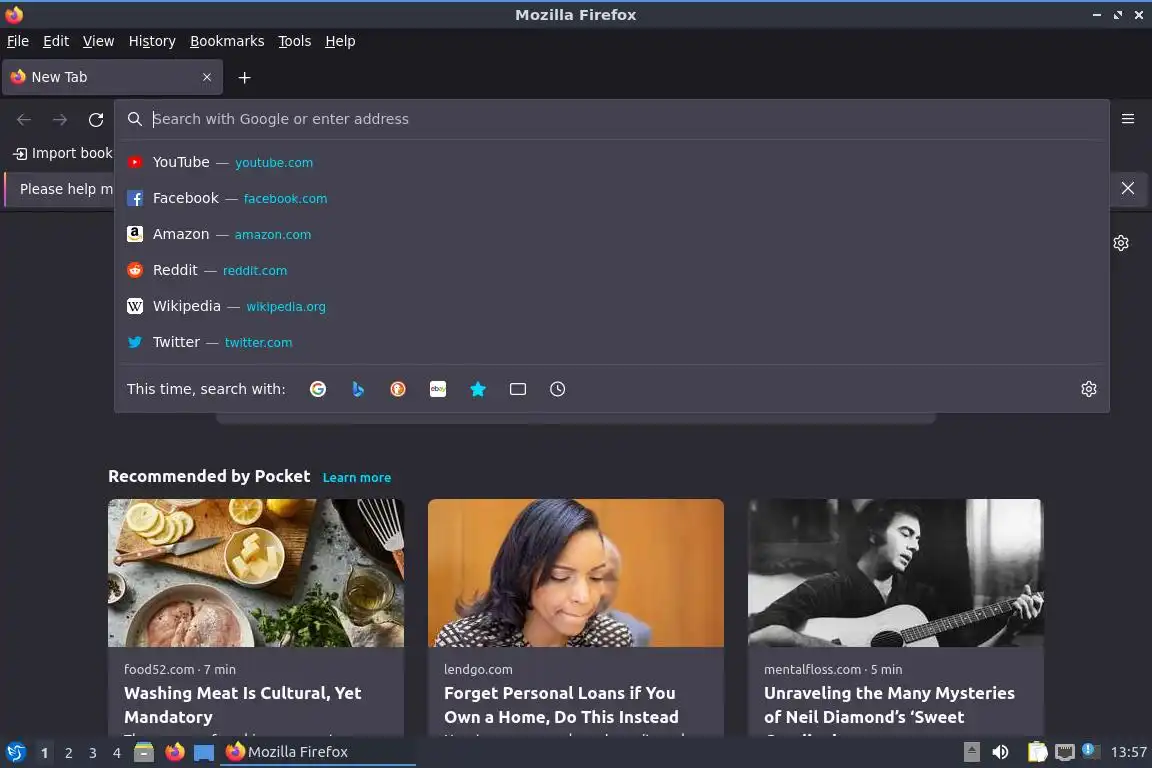Image resolution: width=1152 pixels, height=768 pixels.
Task: Open the View menu
Action: click(x=98, y=41)
